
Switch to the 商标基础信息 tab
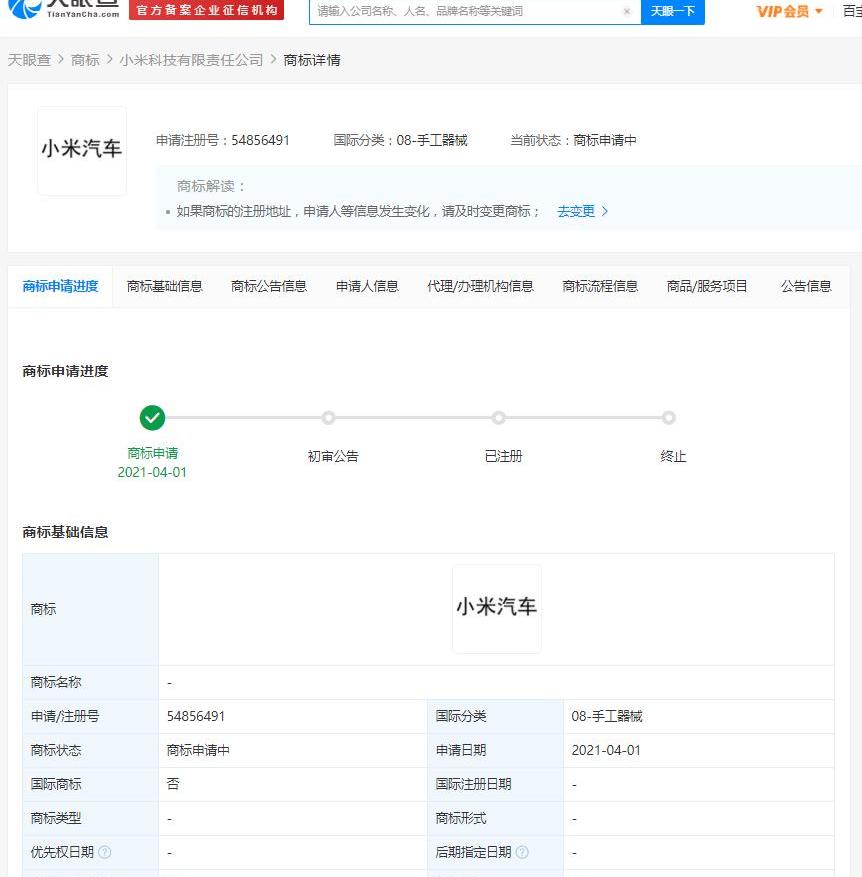(164, 286)
